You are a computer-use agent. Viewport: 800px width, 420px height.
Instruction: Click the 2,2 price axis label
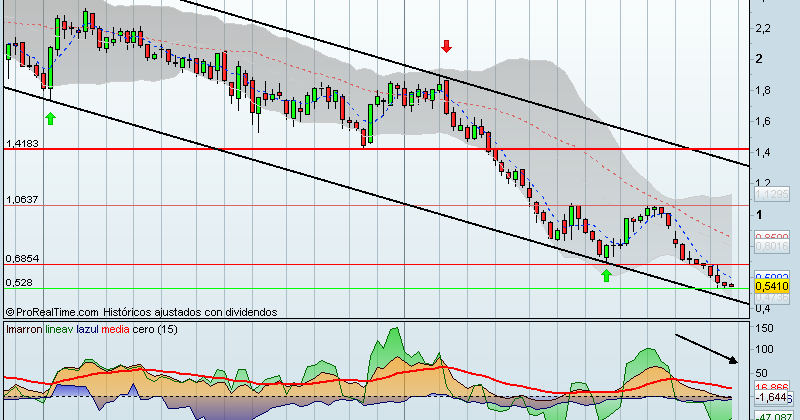click(763, 29)
